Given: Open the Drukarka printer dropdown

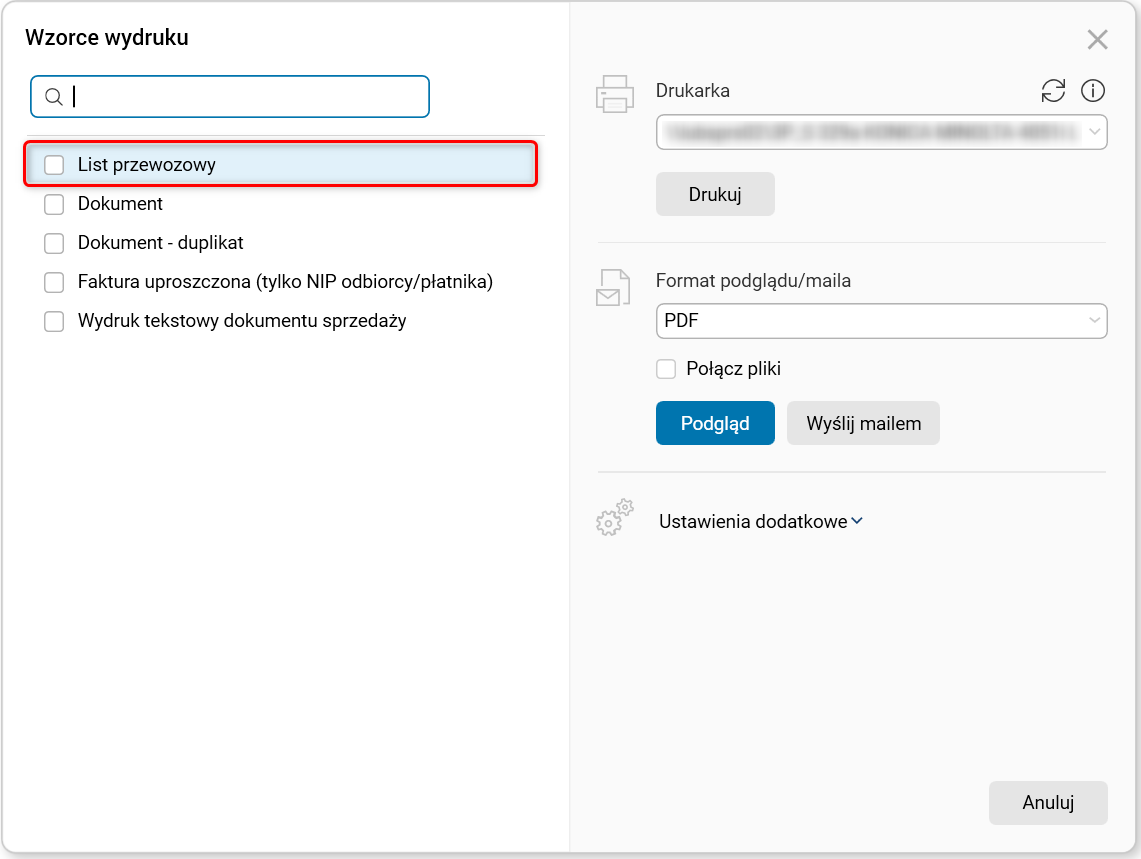Looking at the screenshot, I should click(881, 132).
